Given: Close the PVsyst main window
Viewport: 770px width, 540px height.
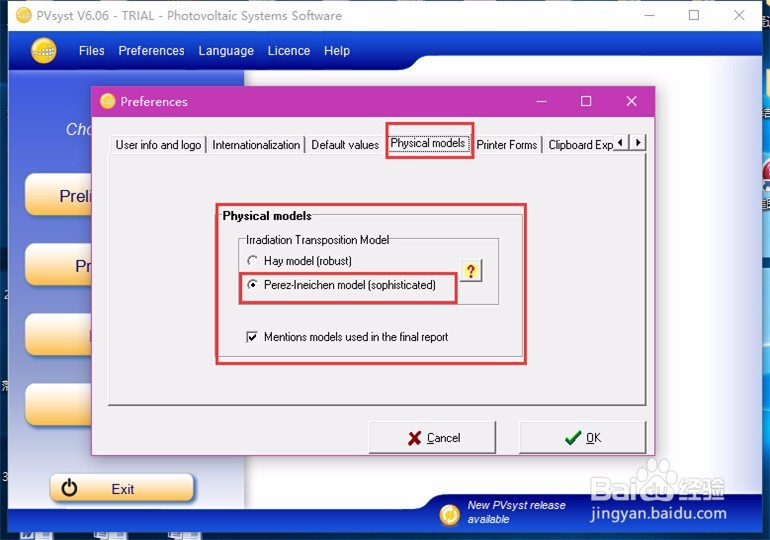Looking at the screenshot, I should click(x=739, y=15).
